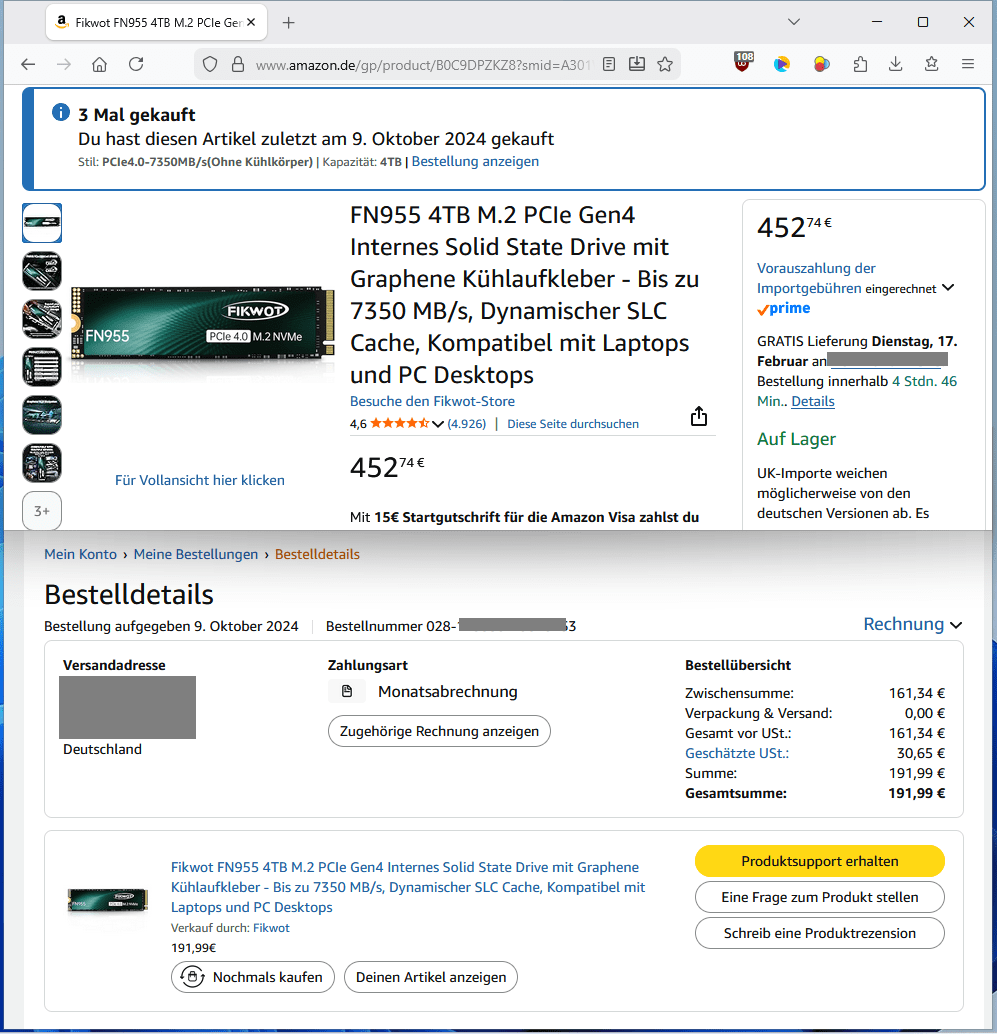Click the 'Monatsabrechnung' payment text
Viewport: 997px width, 1034px height.
pyautogui.click(x=448, y=691)
